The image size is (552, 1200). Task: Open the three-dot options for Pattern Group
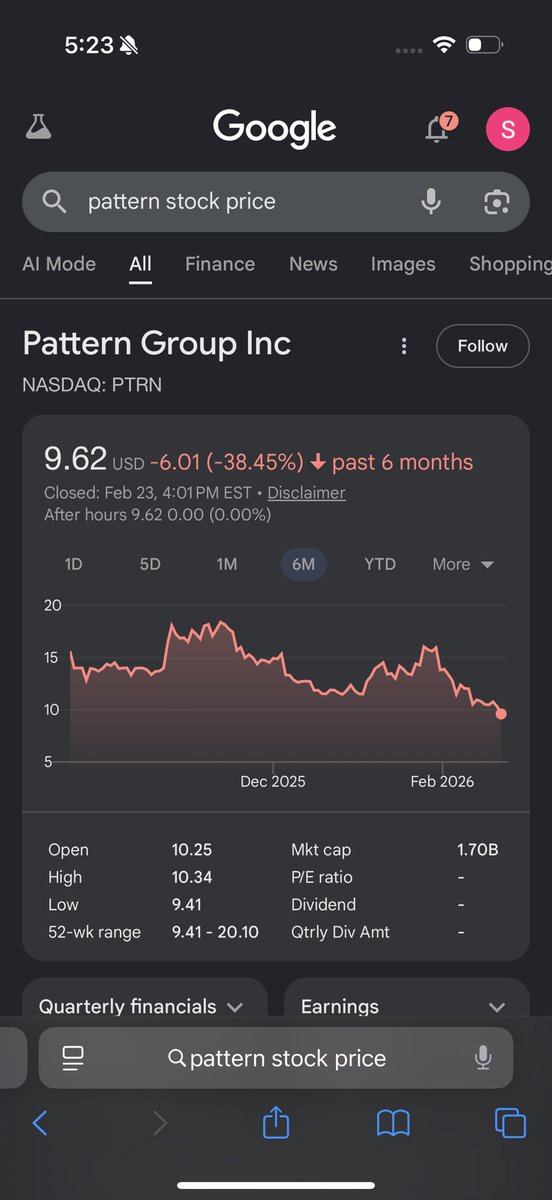(404, 346)
